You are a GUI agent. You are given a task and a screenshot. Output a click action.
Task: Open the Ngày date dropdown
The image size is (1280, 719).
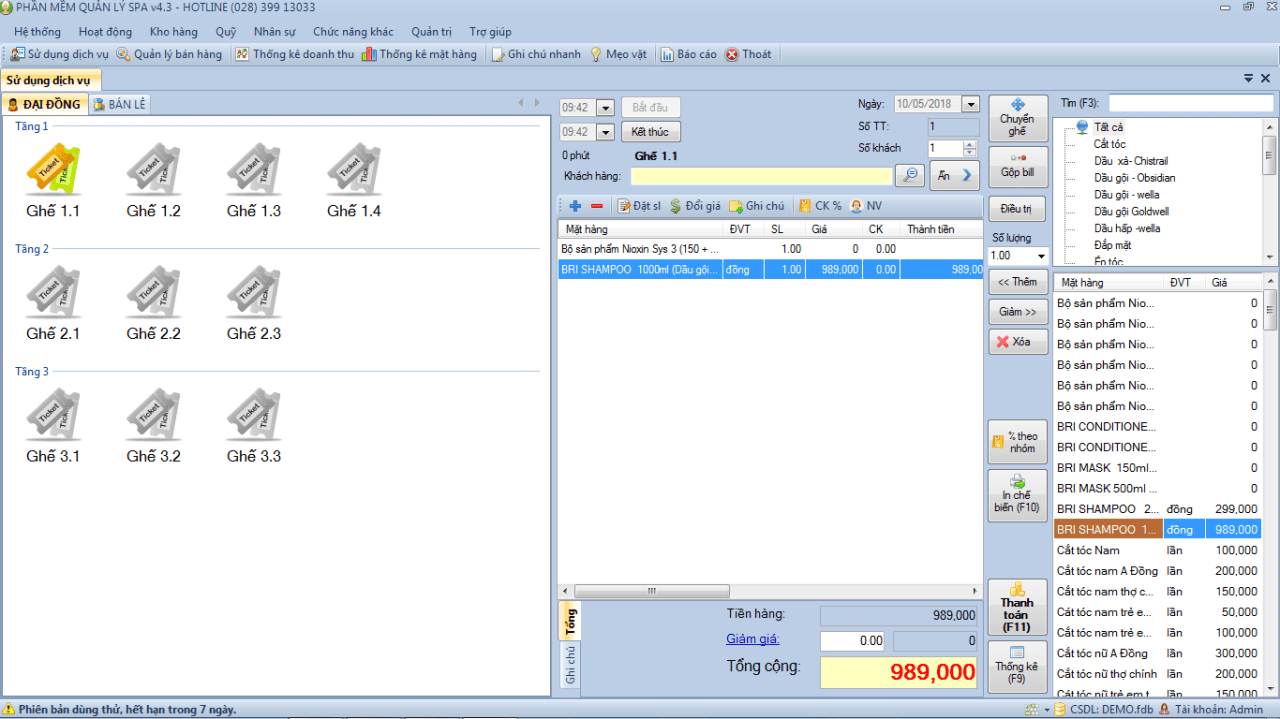pos(970,104)
